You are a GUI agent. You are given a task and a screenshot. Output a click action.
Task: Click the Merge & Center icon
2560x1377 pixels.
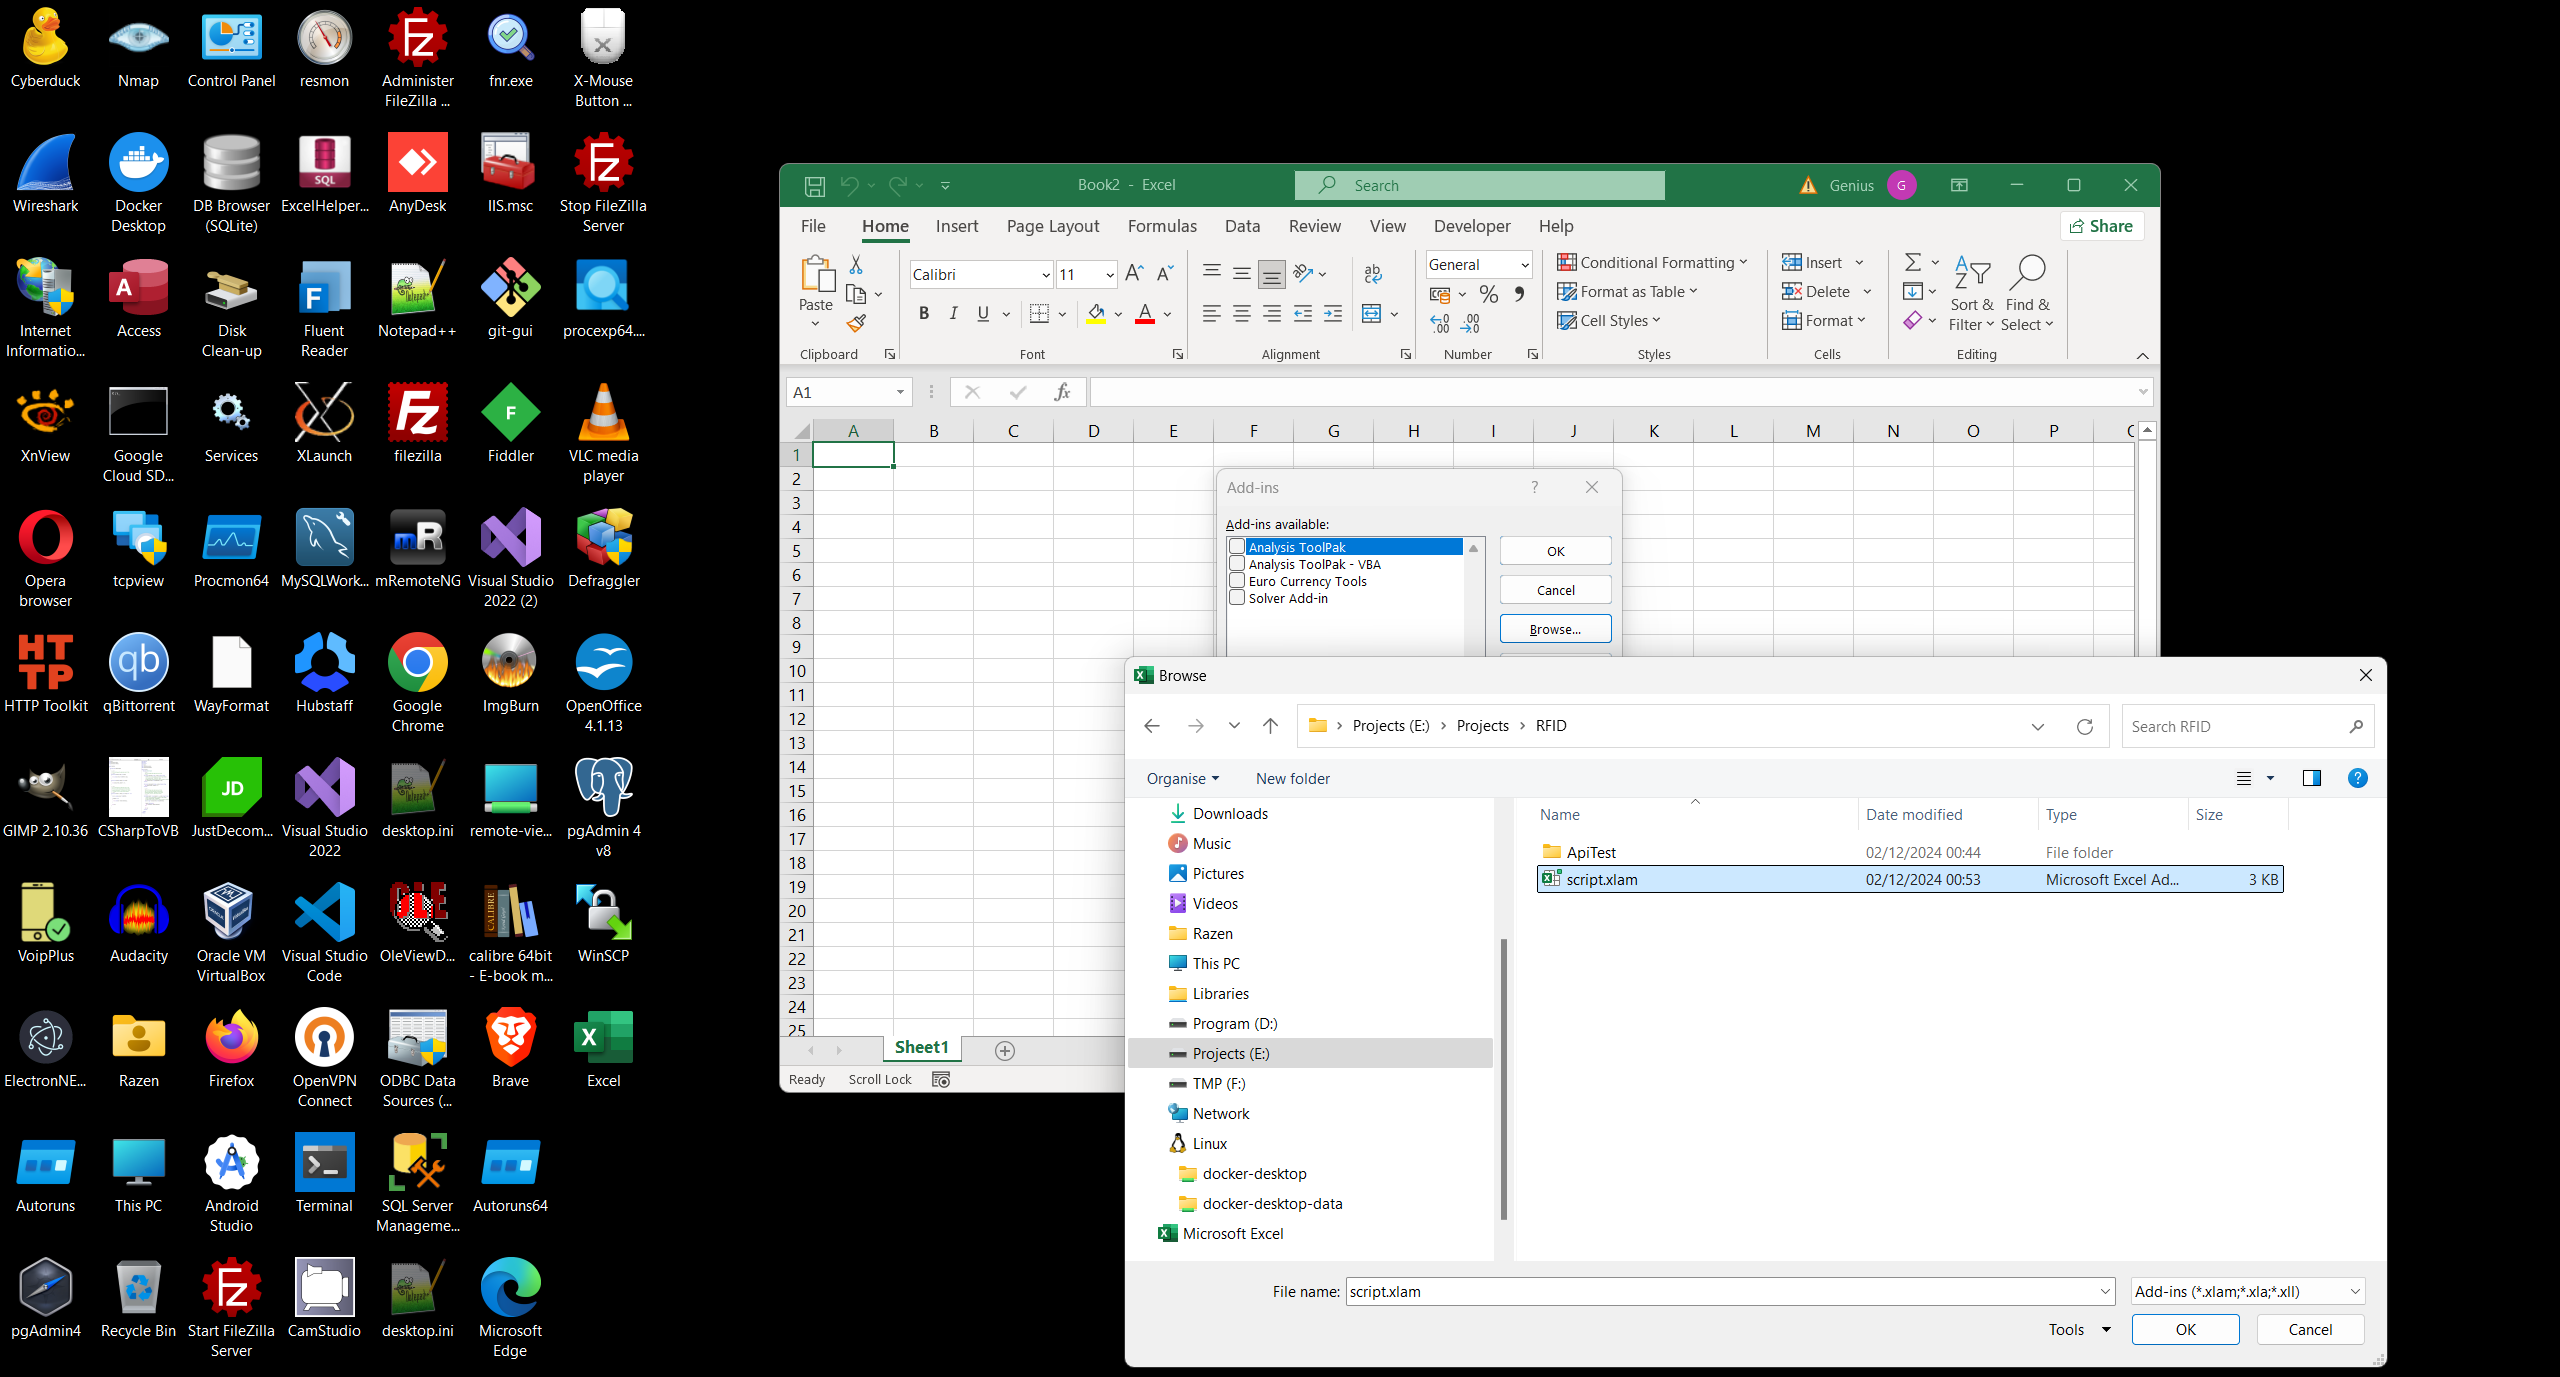tap(1372, 314)
